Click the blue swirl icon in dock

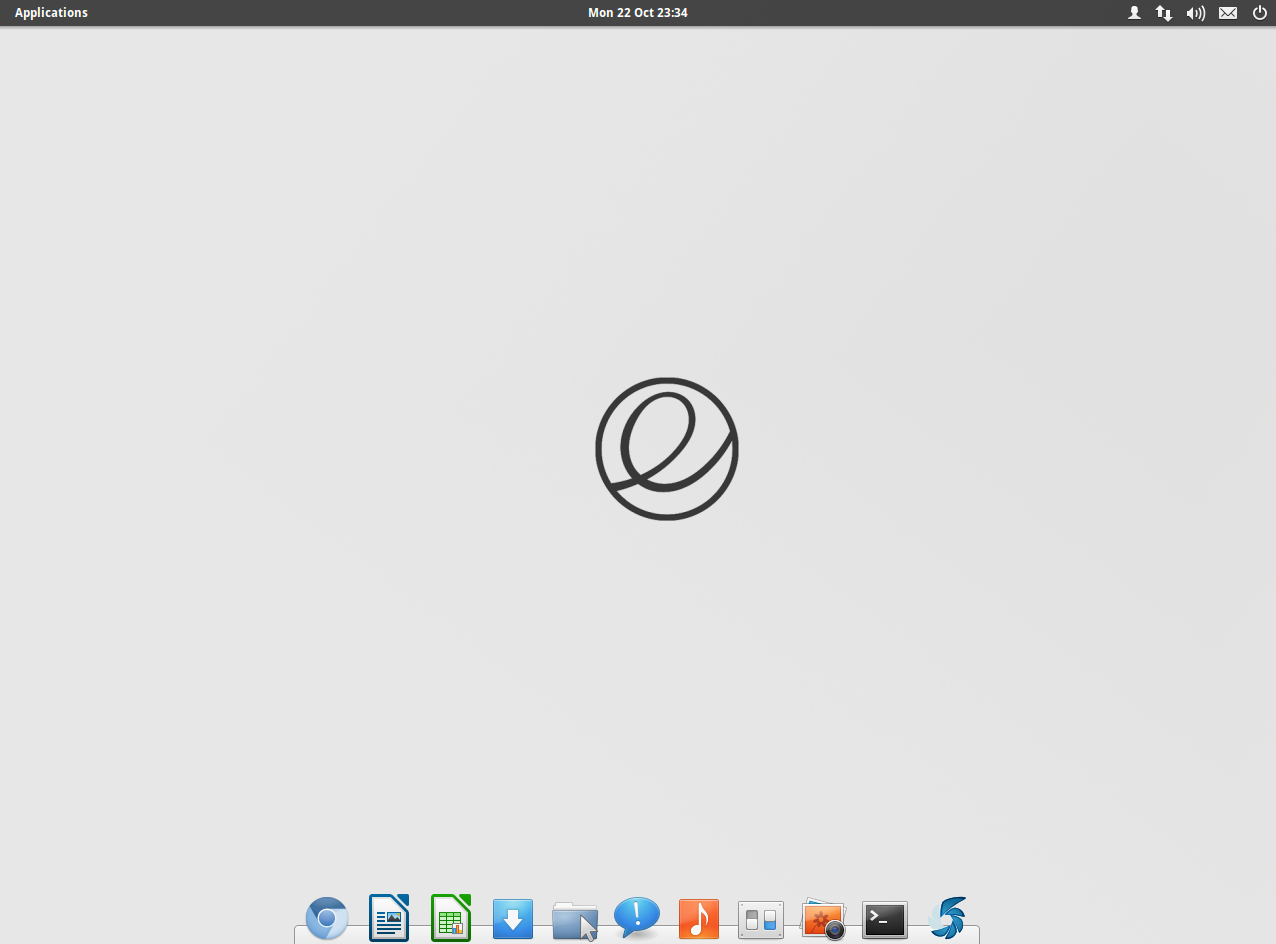tap(947, 918)
